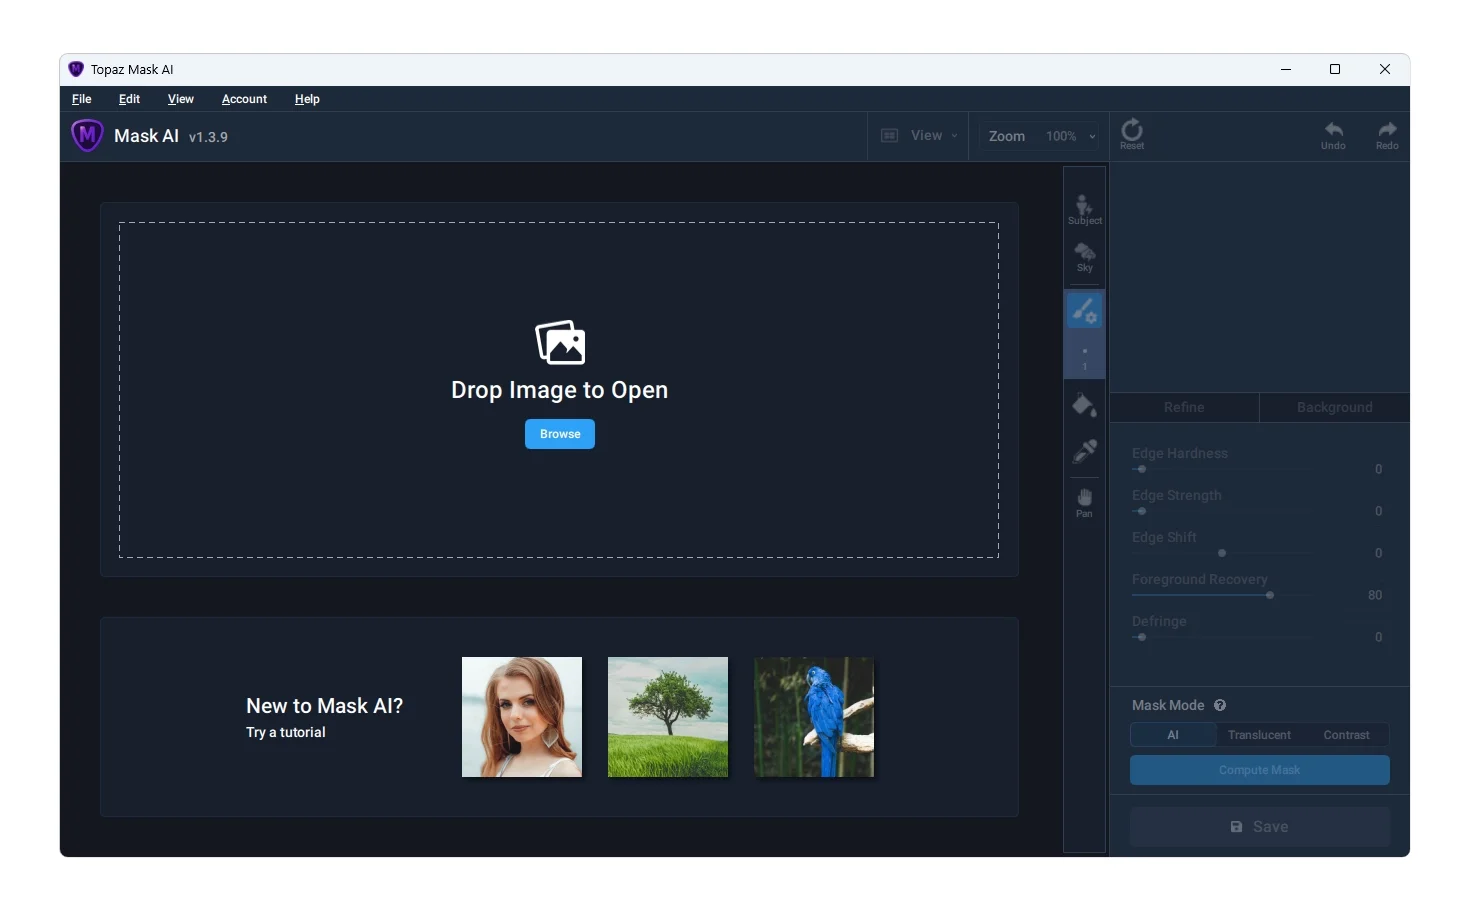Open the blue parrot tutorial thumbnail
Screen dimensions: 1466x913
tap(814, 717)
